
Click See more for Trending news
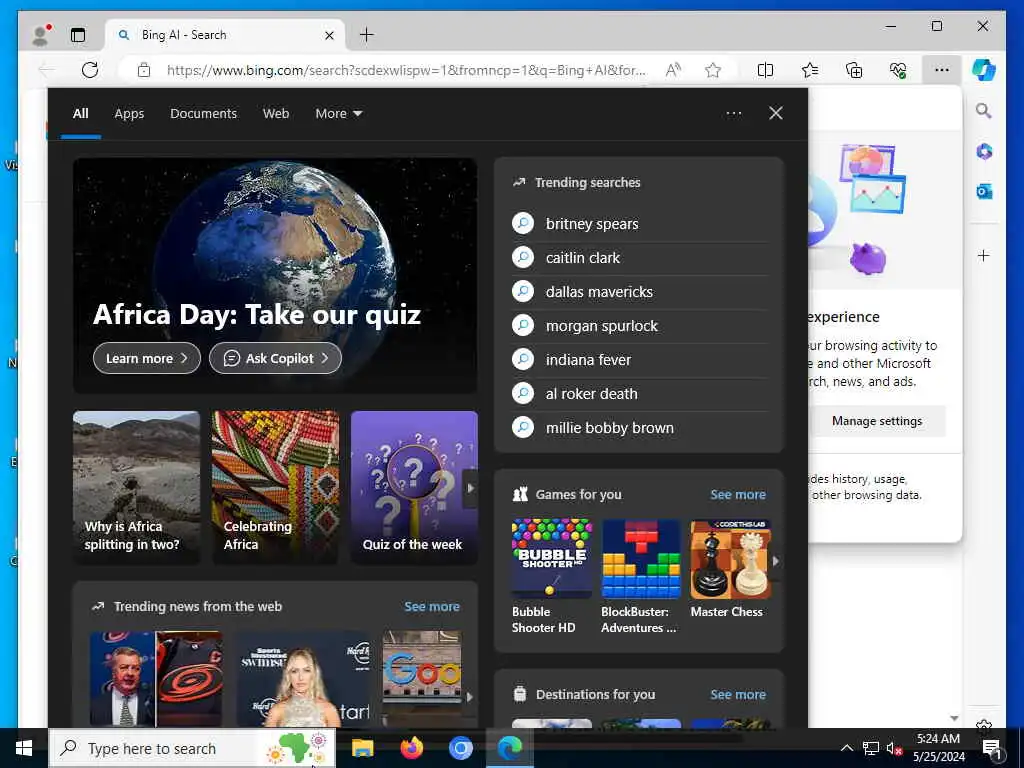point(432,607)
